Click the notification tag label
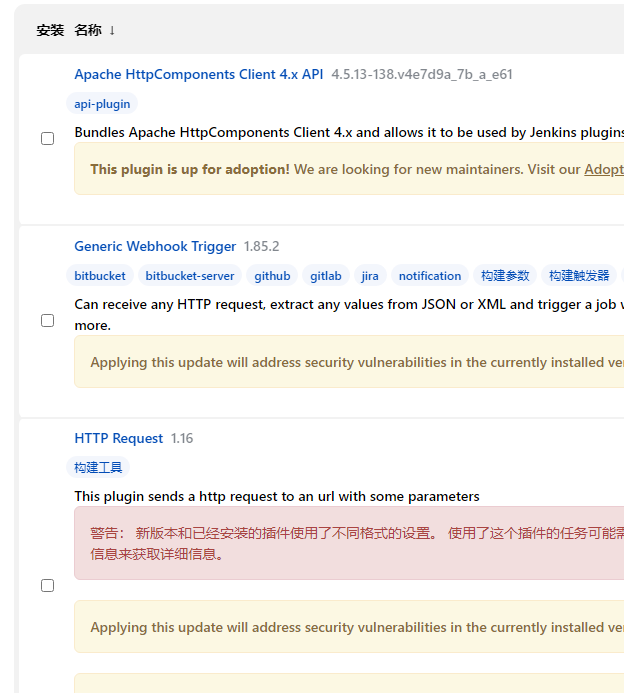Image resolution: width=624 pixels, height=693 pixels. pos(430,276)
